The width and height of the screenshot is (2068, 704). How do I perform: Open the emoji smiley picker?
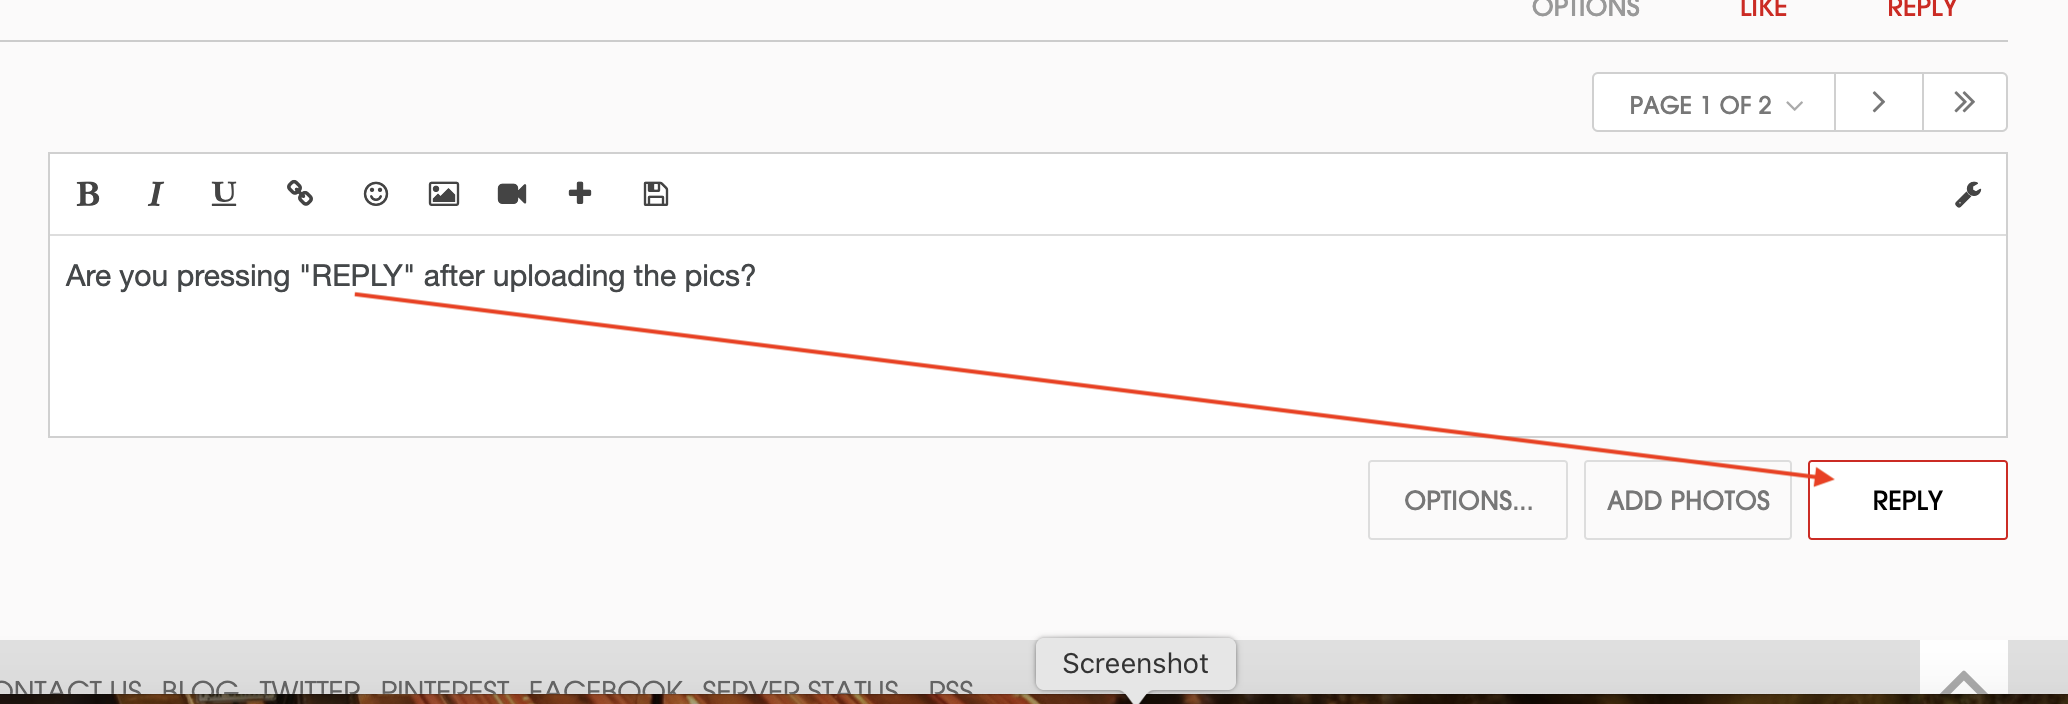(x=376, y=194)
